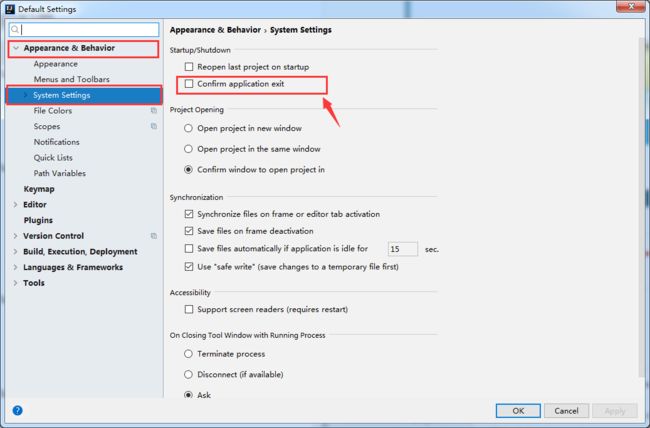Select Confirm window to open project in

[x=189, y=170]
